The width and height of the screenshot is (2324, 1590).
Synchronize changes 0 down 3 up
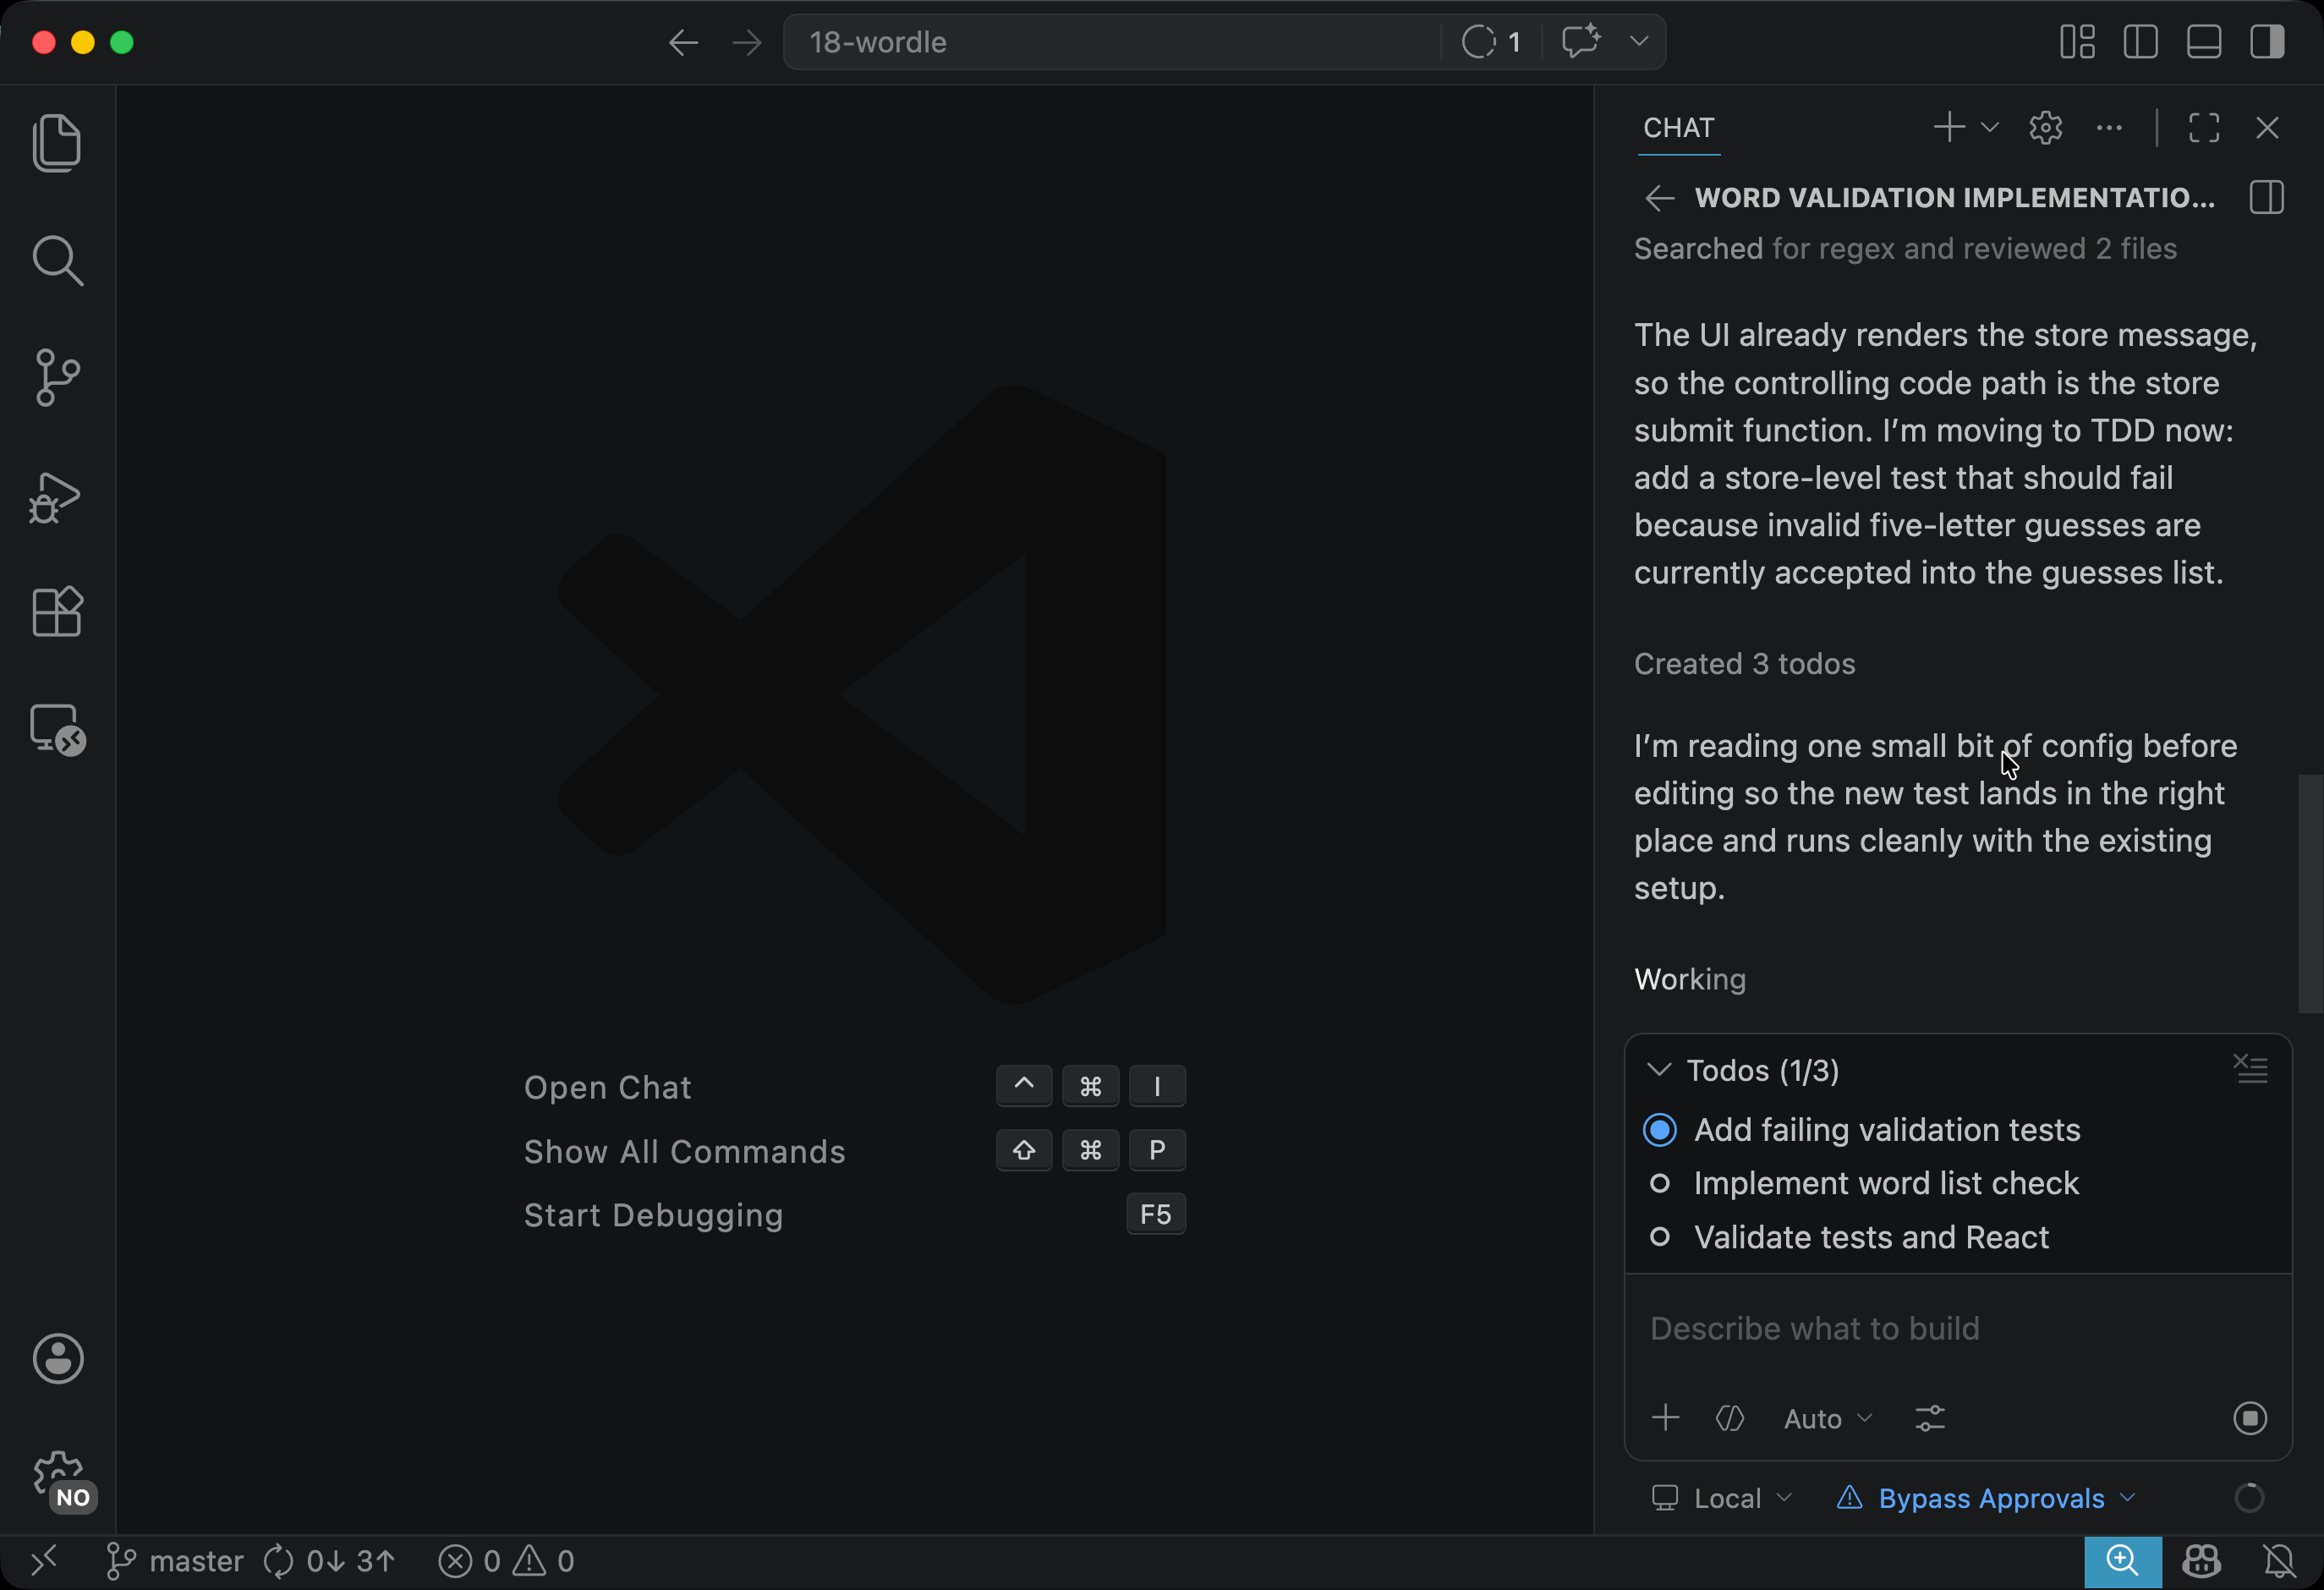[x=329, y=1561]
